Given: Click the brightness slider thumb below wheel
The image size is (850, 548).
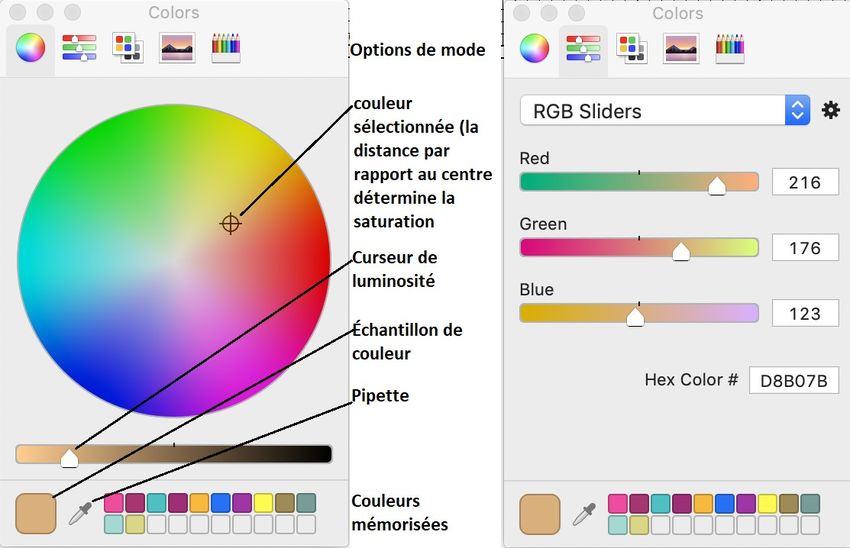Looking at the screenshot, I should [x=69, y=459].
